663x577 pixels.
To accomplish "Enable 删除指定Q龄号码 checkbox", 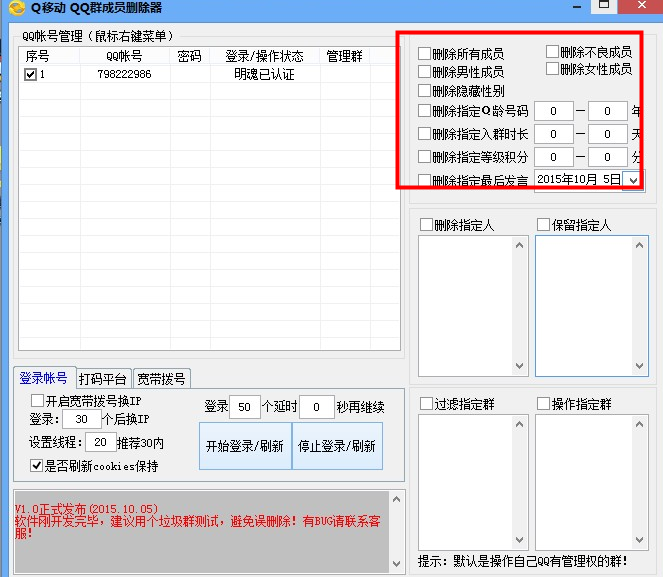I will [x=424, y=111].
